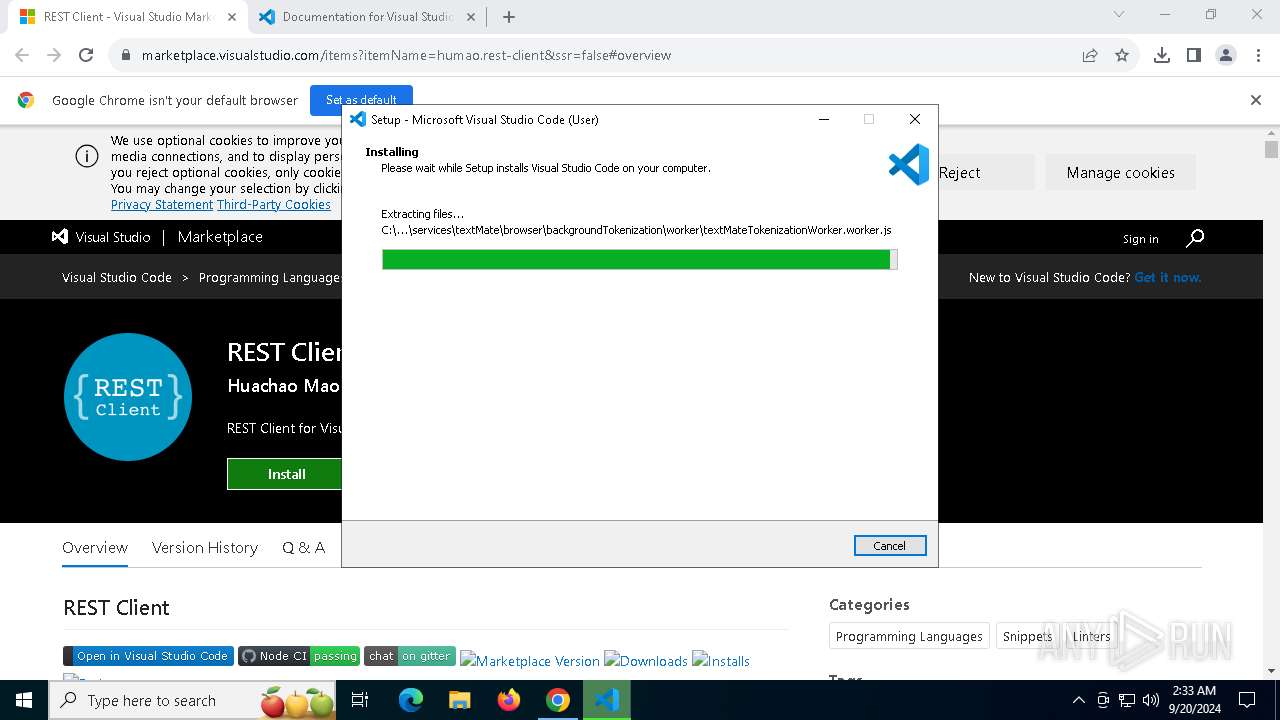Click the REST Client heading text

(x=116, y=608)
